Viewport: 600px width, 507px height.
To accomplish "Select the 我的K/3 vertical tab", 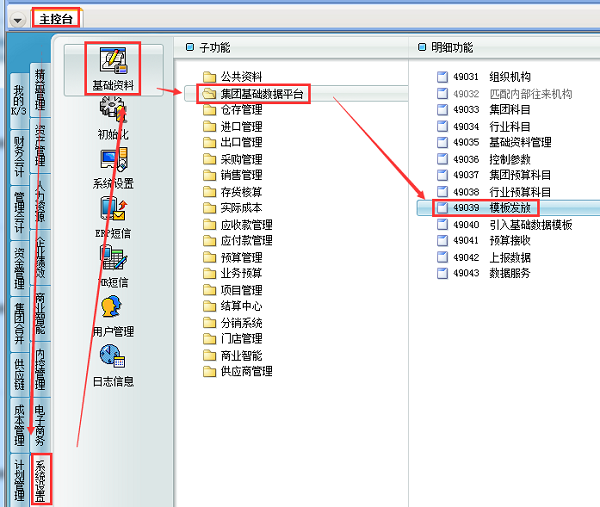I will click(x=19, y=100).
